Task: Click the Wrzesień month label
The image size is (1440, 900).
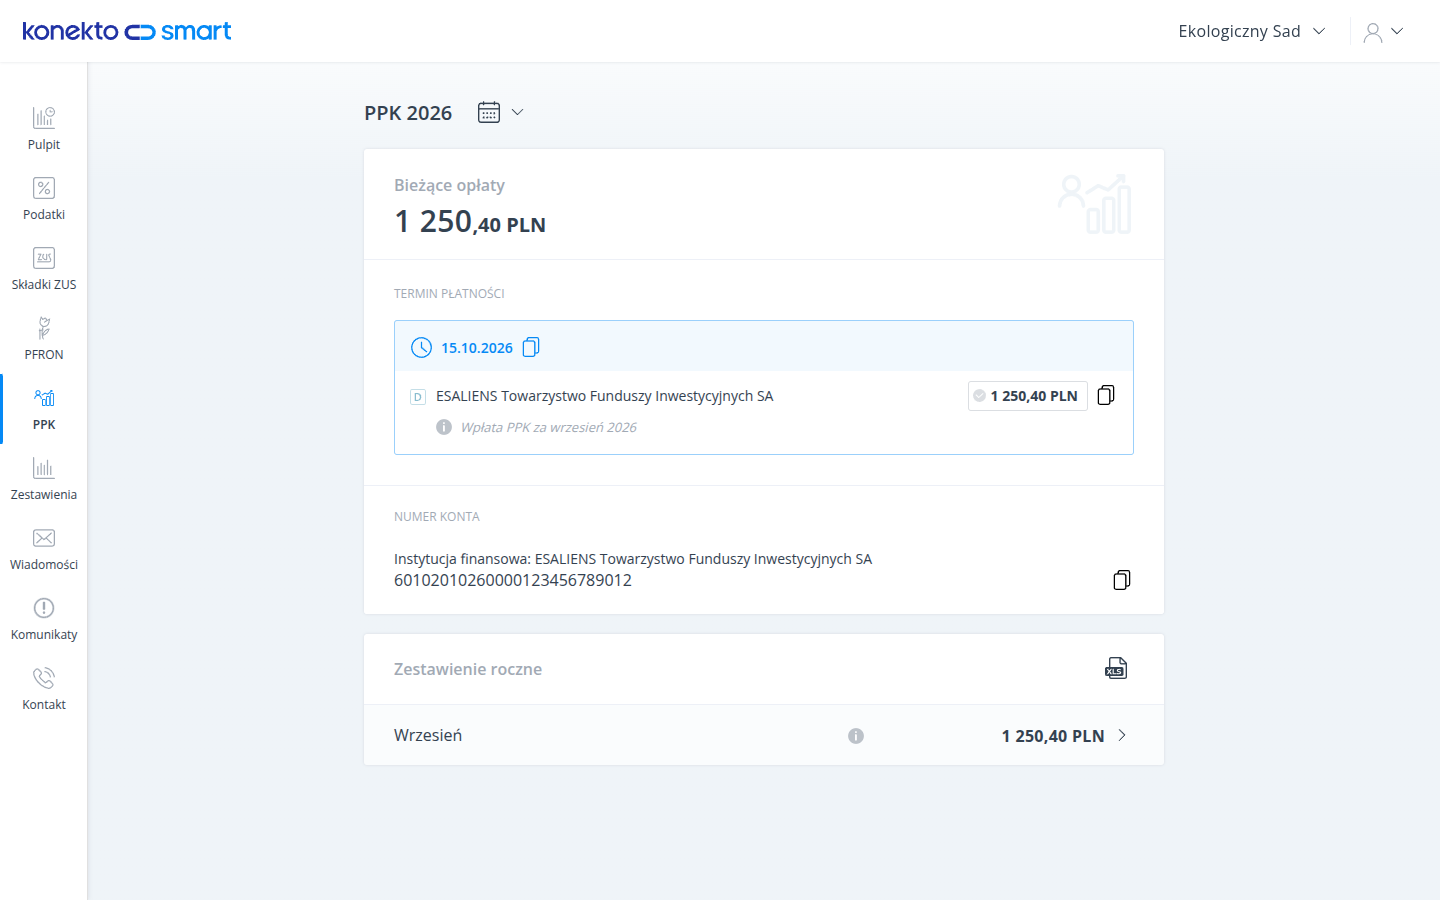Action: click(x=428, y=735)
